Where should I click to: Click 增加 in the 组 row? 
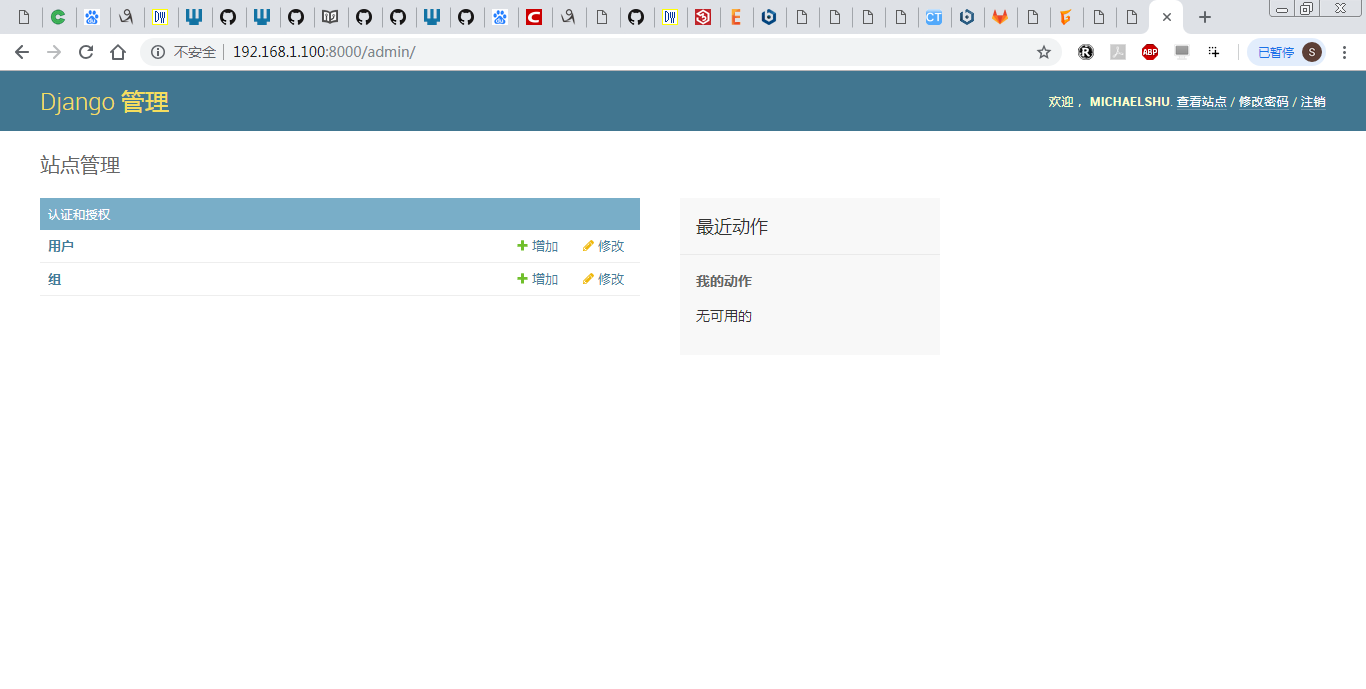point(538,279)
